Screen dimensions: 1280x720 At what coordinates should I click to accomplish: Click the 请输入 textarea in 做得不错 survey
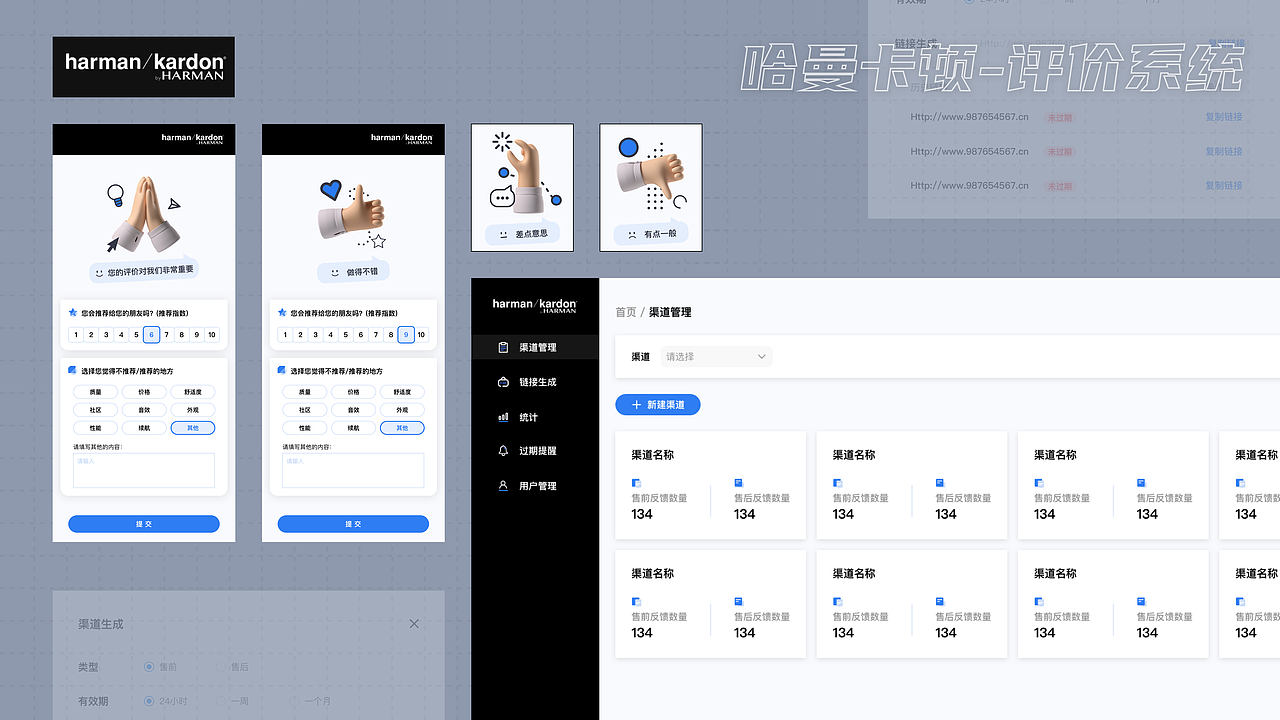[x=353, y=470]
